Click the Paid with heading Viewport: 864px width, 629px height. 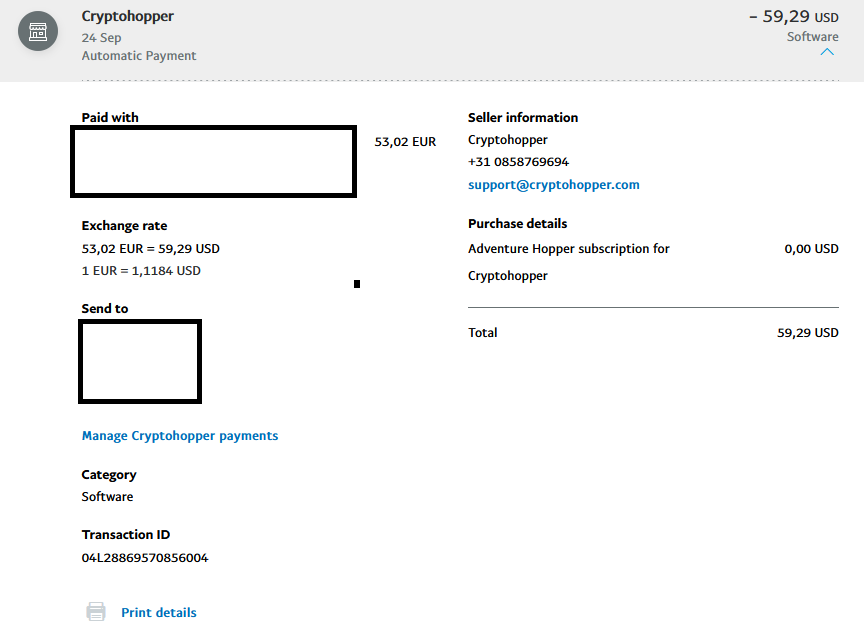click(110, 118)
